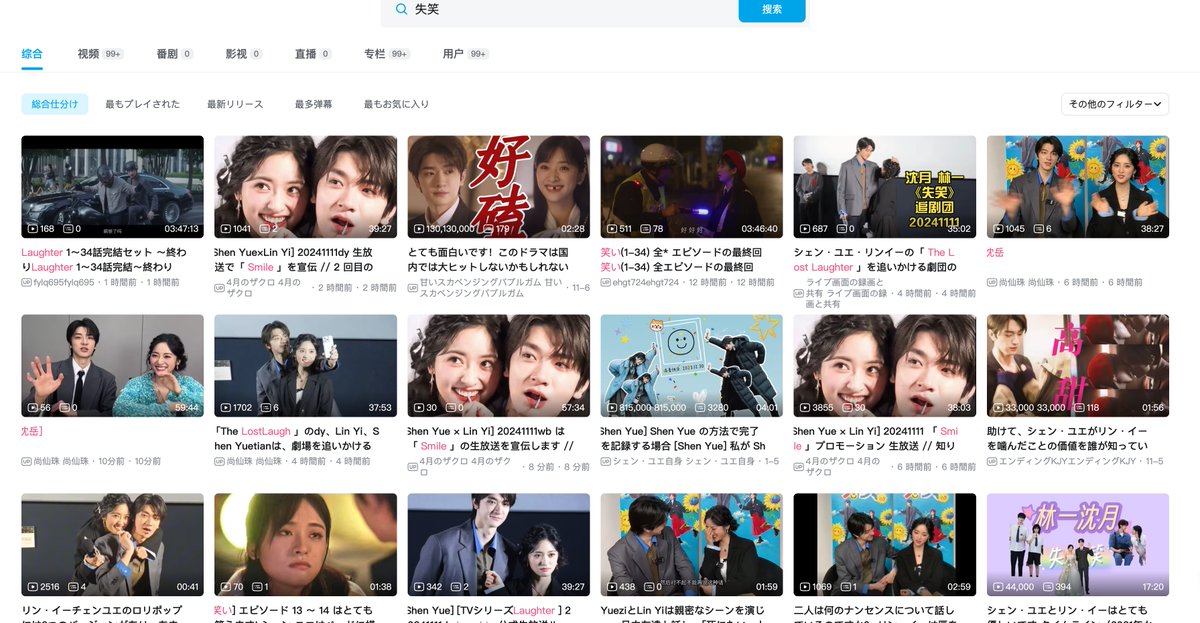Switch to the 视频 tab
1200x623 pixels.
click(x=88, y=55)
